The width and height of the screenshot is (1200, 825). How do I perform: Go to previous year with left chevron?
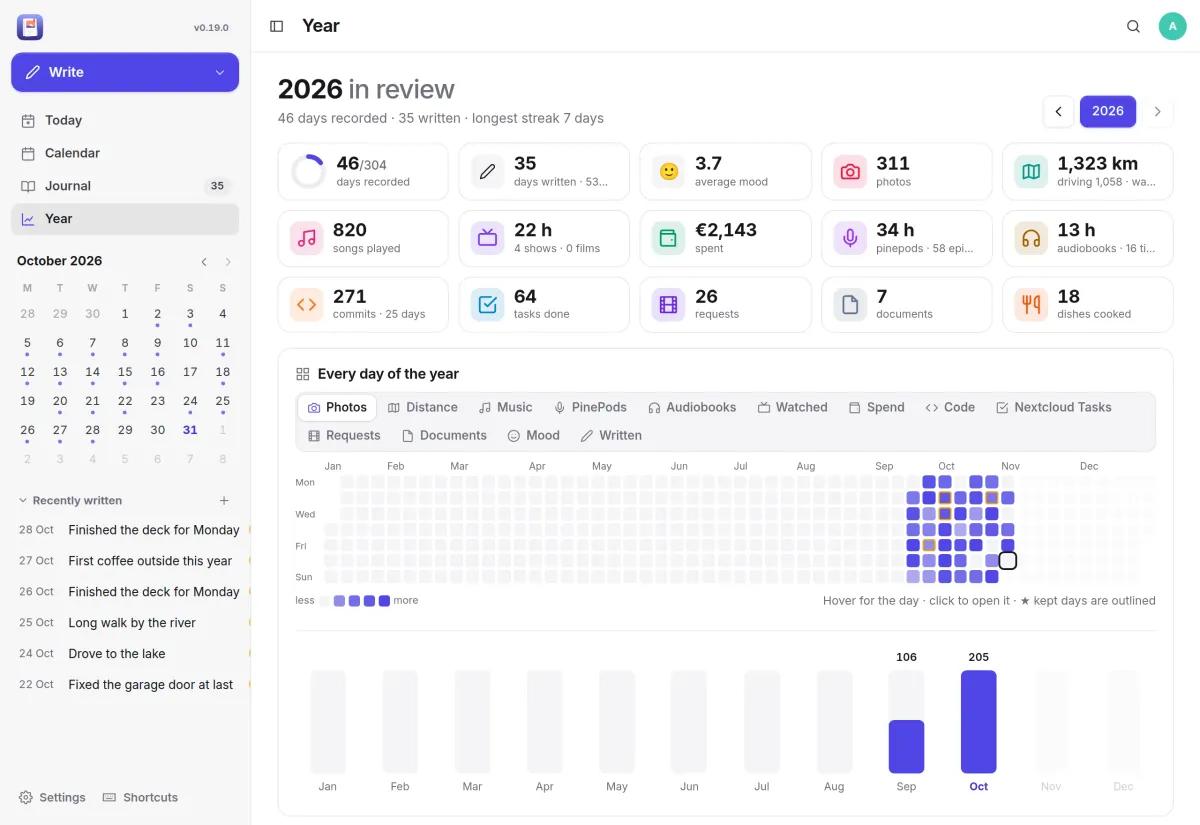click(1058, 112)
